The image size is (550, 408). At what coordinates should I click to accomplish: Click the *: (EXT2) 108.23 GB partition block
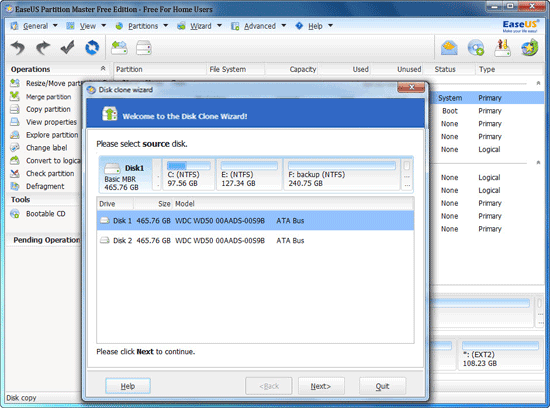500,354
